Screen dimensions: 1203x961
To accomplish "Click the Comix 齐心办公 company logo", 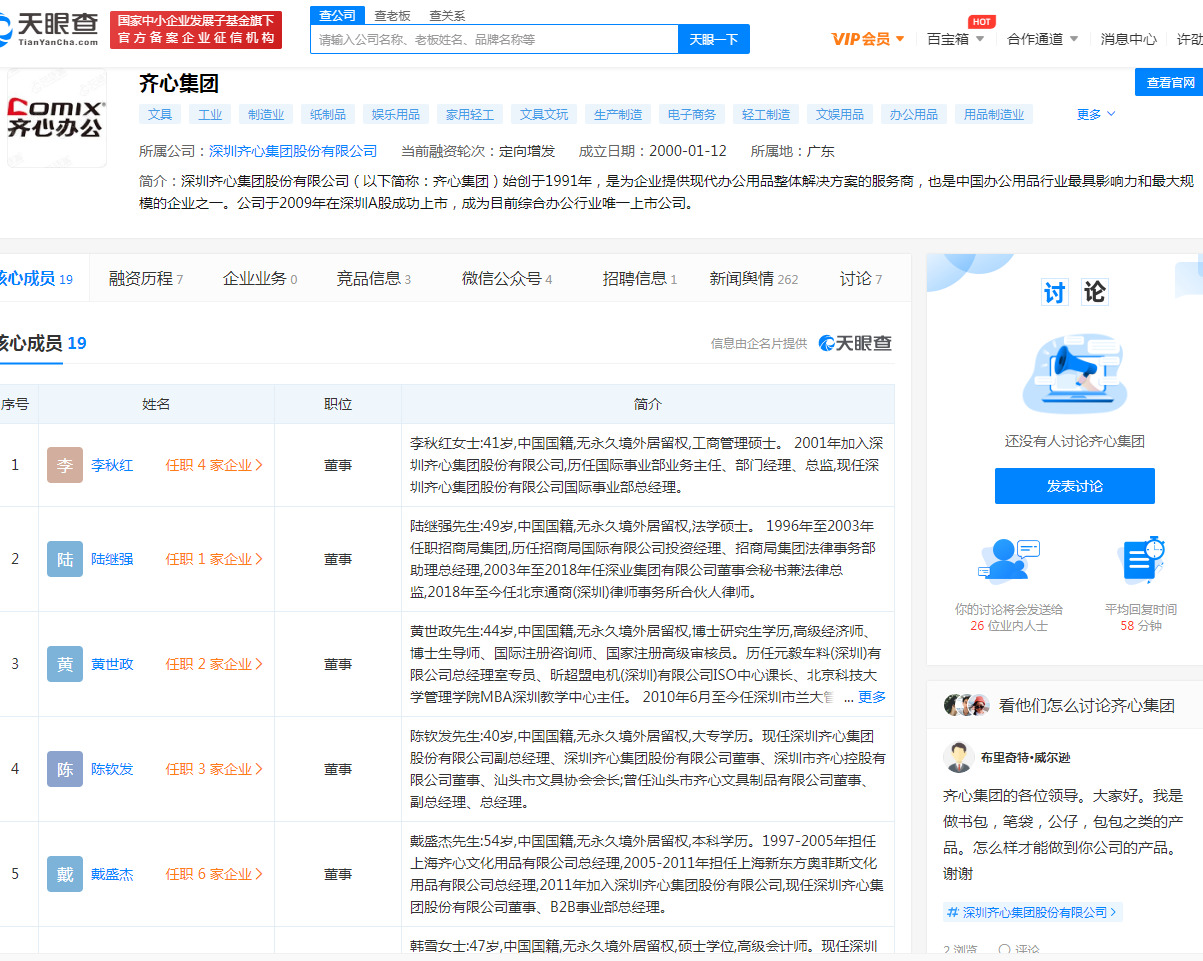I will point(56,118).
